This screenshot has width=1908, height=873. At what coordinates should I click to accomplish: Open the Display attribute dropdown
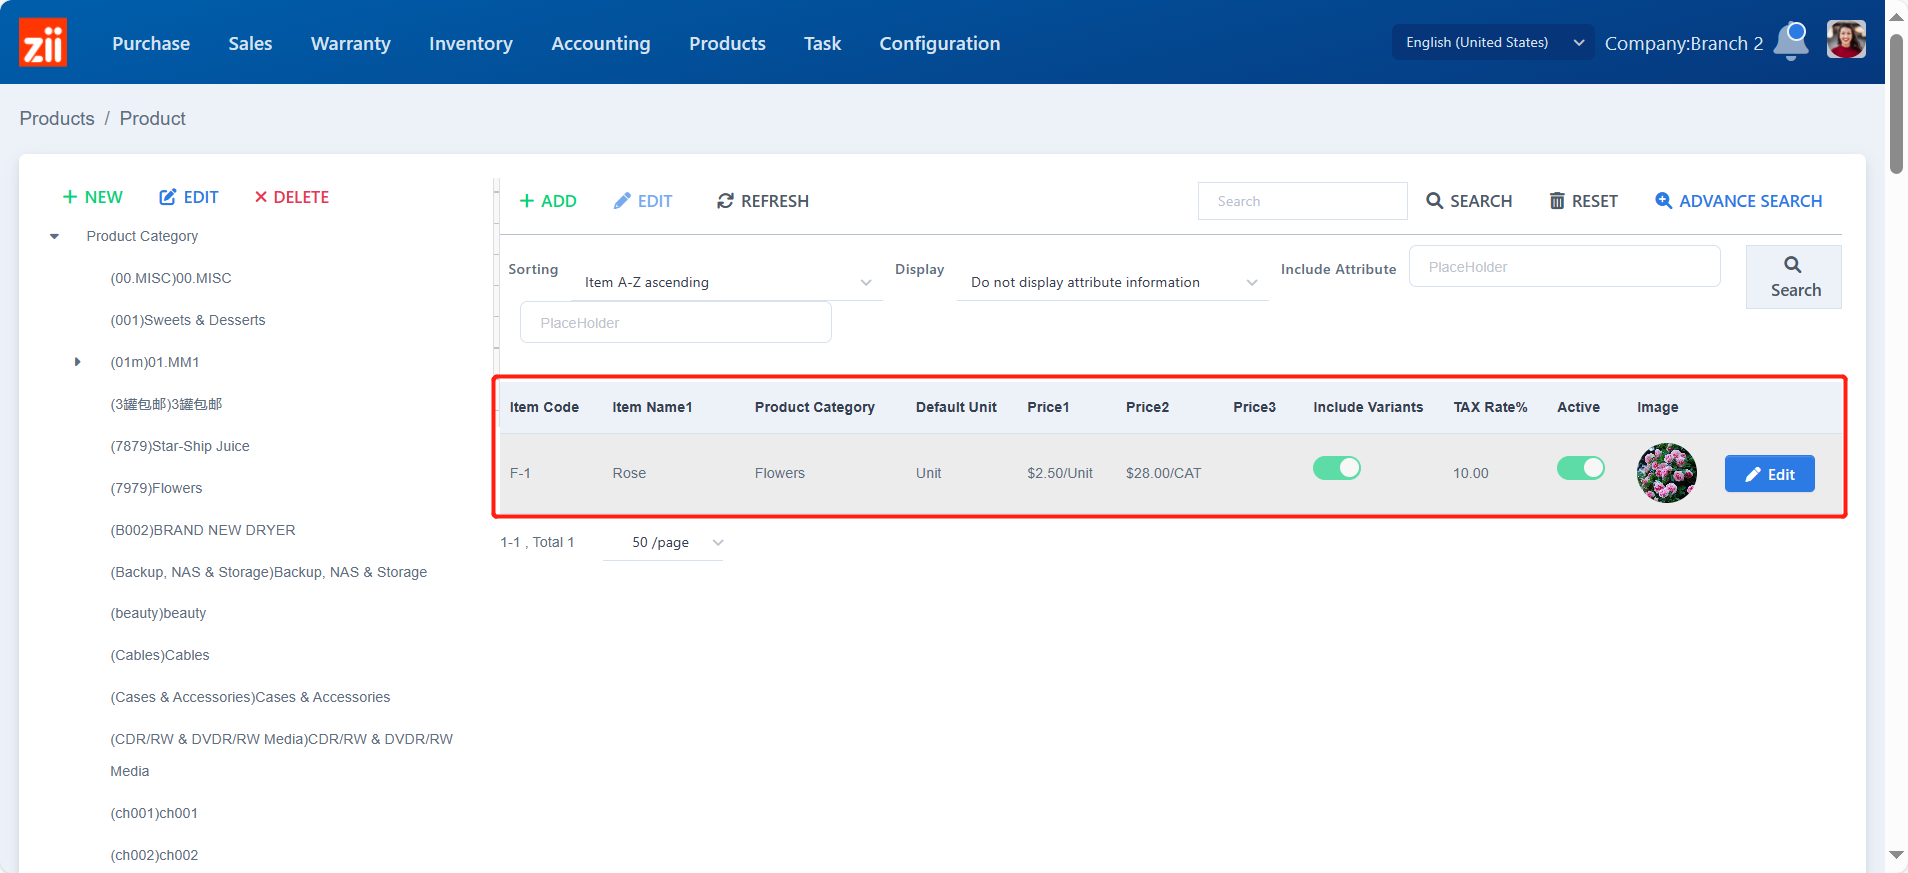[1112, 283]
